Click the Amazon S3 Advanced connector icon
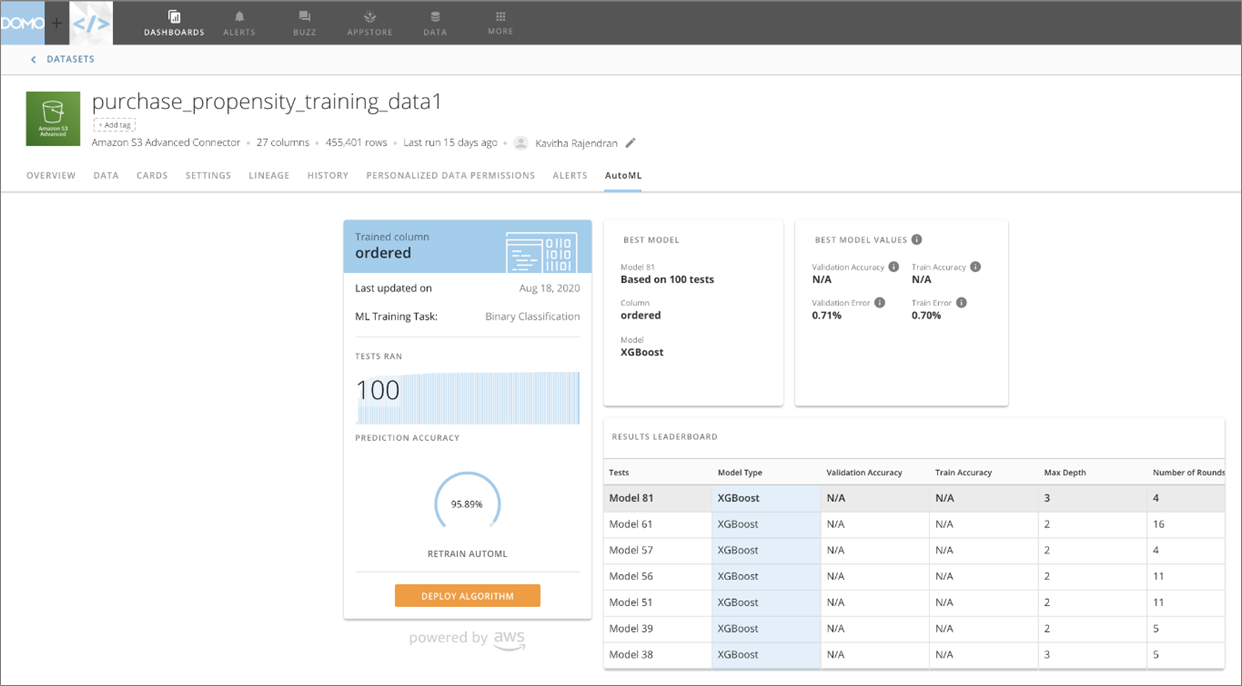1242x686 pixels. pyautogui.click(x=52, y=119)
